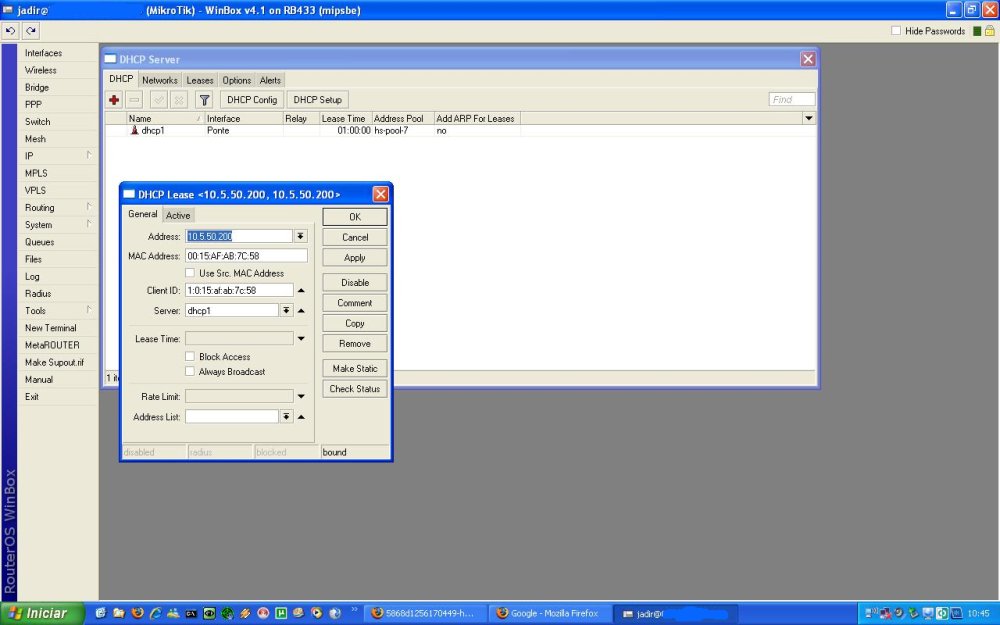Open the folder icon in quick launch
This screenshot has width=1000, height=625.
tap(119, 613)
